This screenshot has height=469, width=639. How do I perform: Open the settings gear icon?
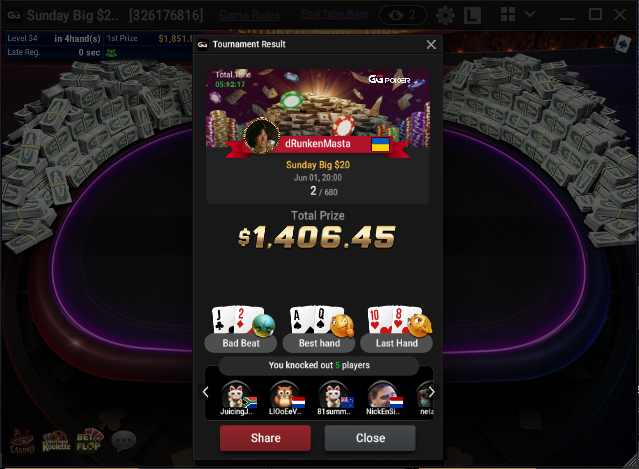445,15
